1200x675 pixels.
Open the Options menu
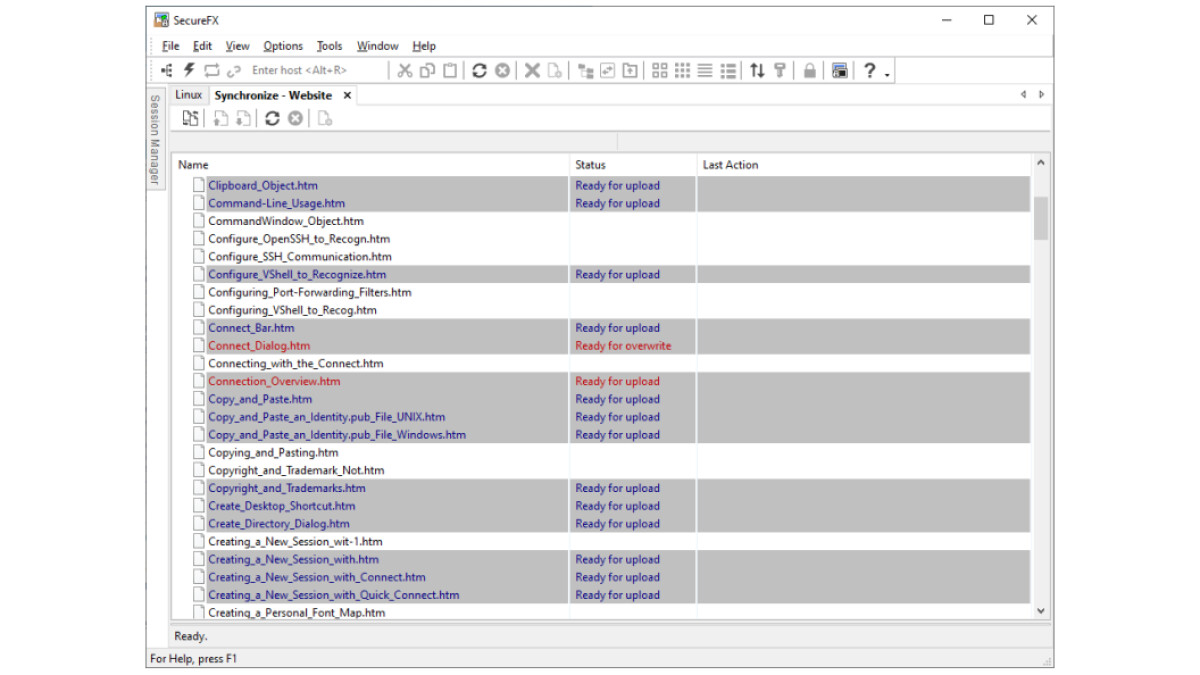(283, 46)
